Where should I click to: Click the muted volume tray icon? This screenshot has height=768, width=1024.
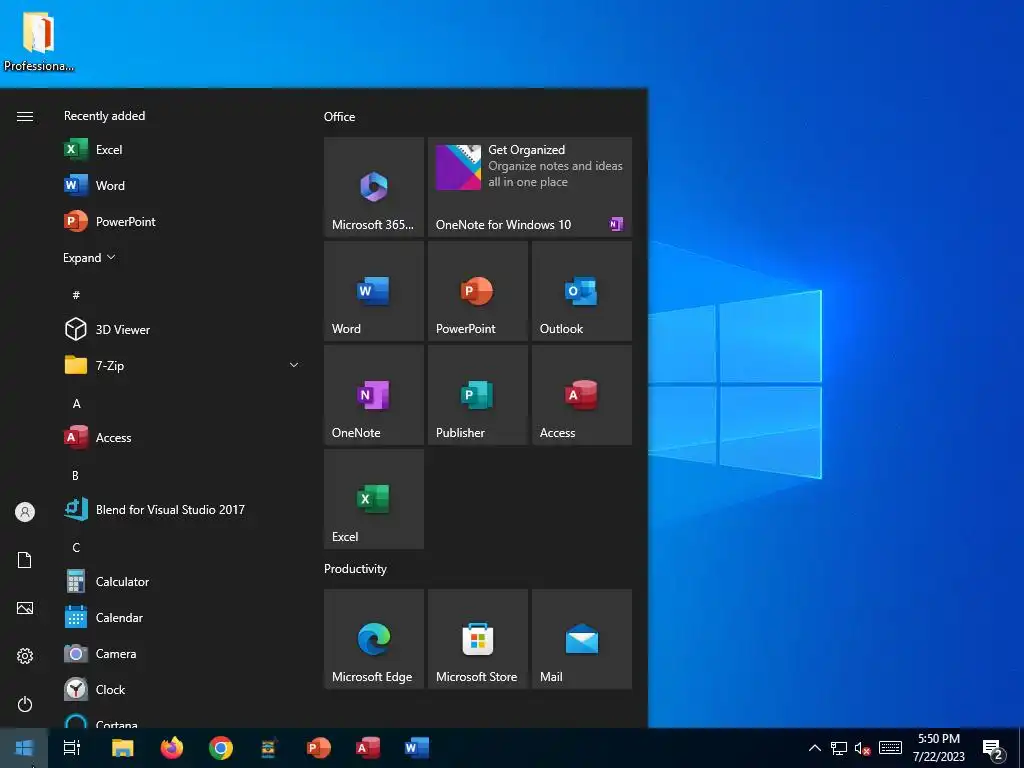[x=863, y=748]
